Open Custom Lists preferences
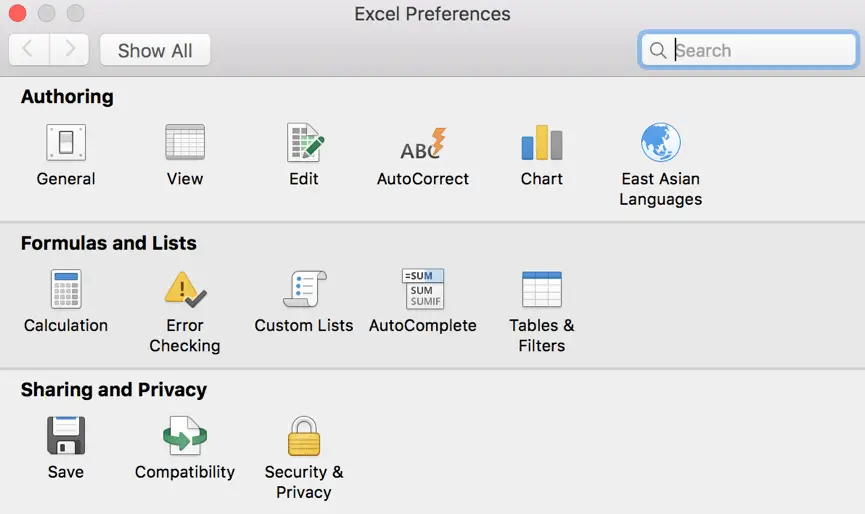Screen dimensions: 865x514 304,290
